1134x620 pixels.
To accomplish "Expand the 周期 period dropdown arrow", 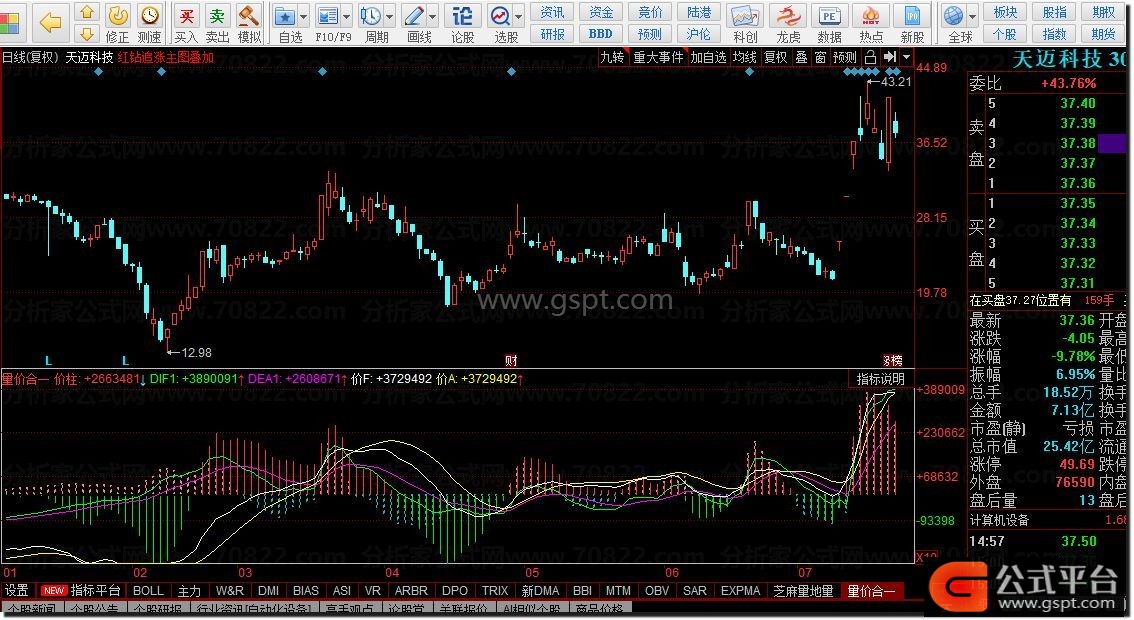I will tap(390, 16).
